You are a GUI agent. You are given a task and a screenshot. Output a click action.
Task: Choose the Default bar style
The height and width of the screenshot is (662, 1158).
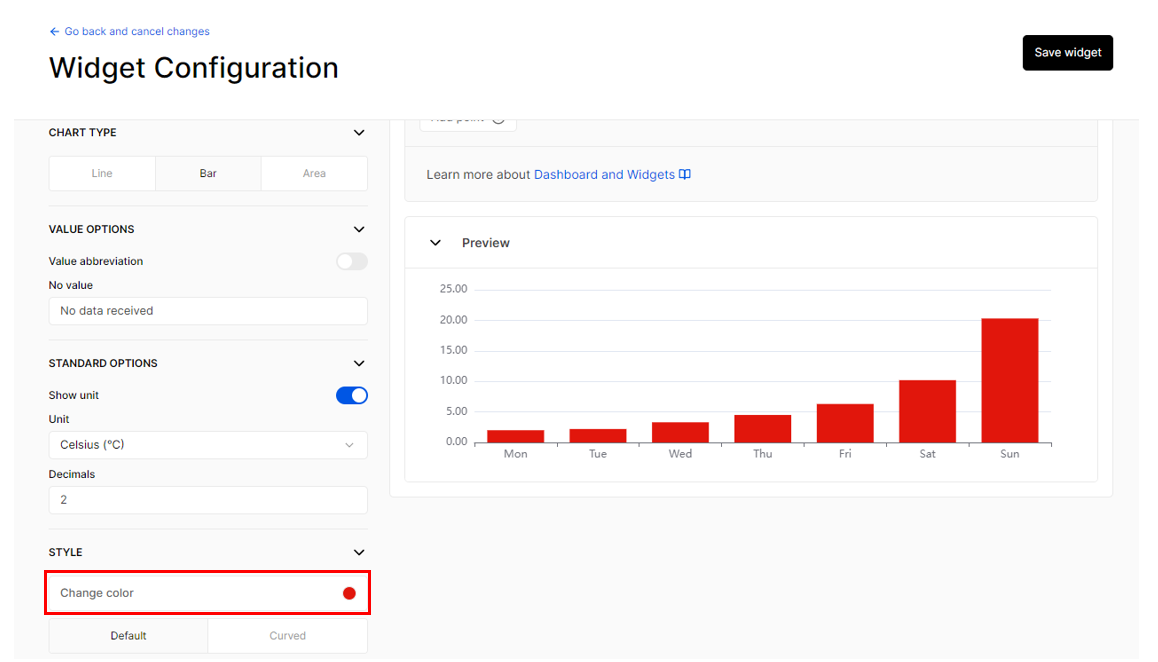[129, 636]
